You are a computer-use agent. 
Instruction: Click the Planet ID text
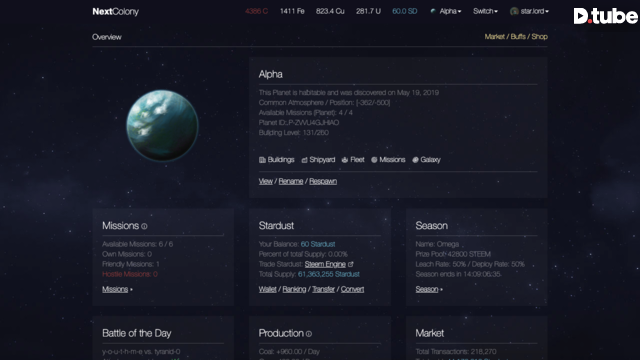point(299,122)
